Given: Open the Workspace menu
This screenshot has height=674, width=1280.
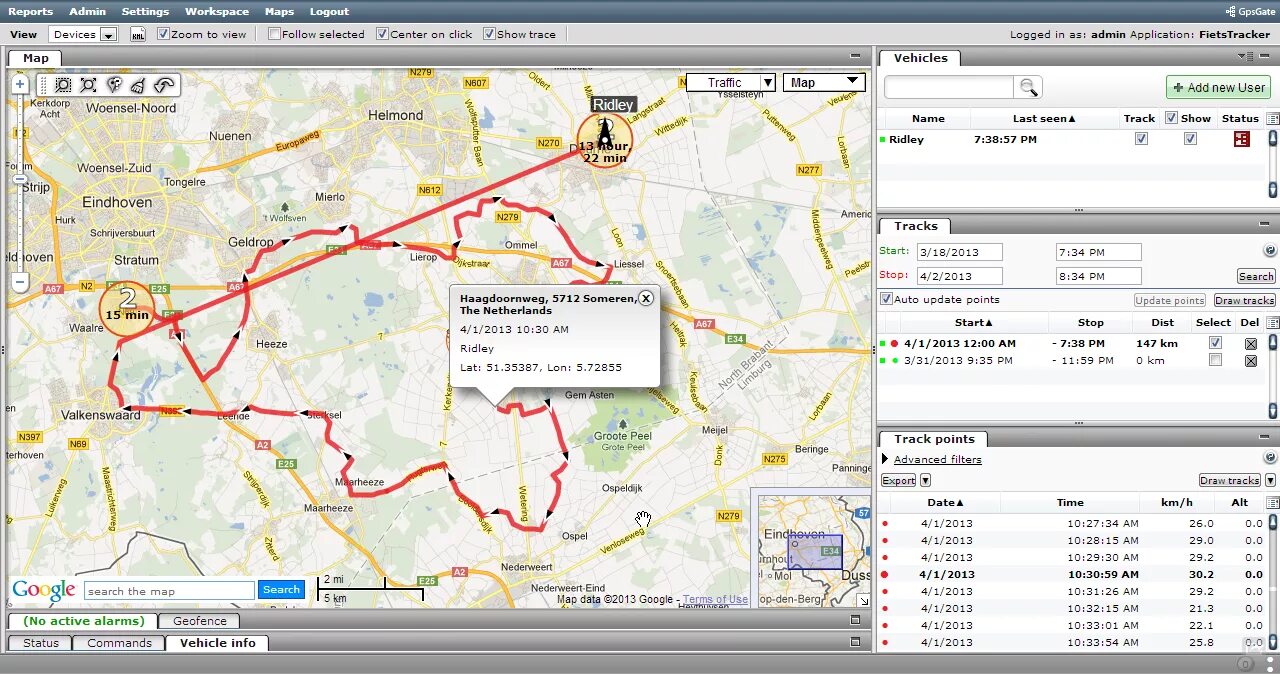Looking at the screenshot, I should 217,11.
